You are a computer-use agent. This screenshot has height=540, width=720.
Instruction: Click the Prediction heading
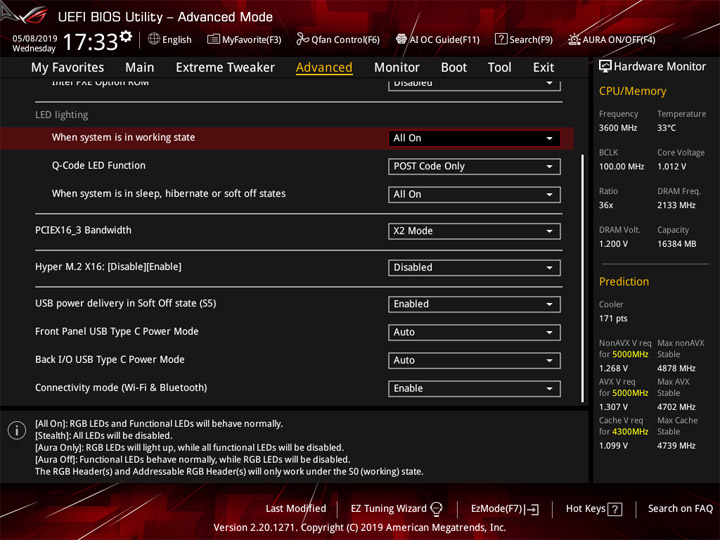(x=624, y=282)
